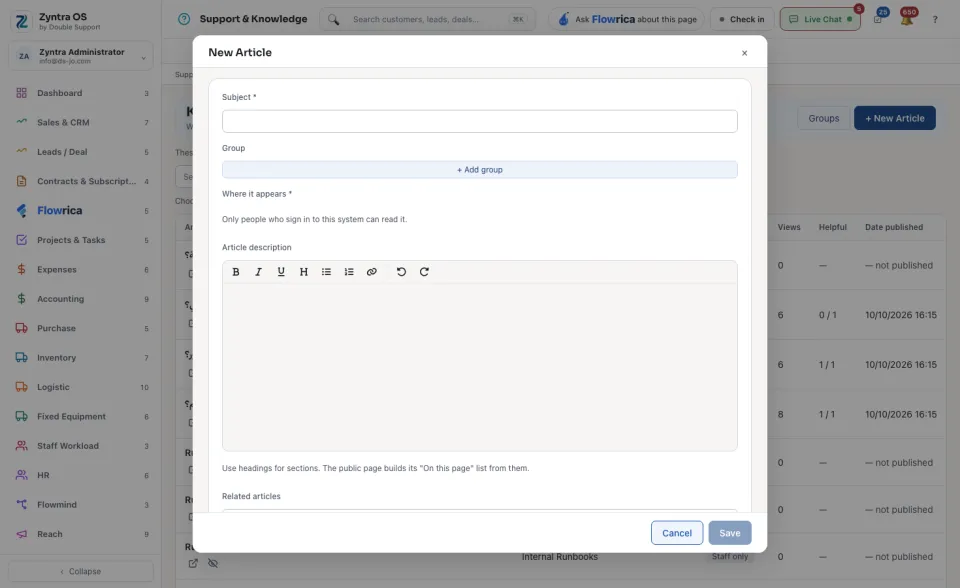Open Inventory module

(x=81, y=358)
